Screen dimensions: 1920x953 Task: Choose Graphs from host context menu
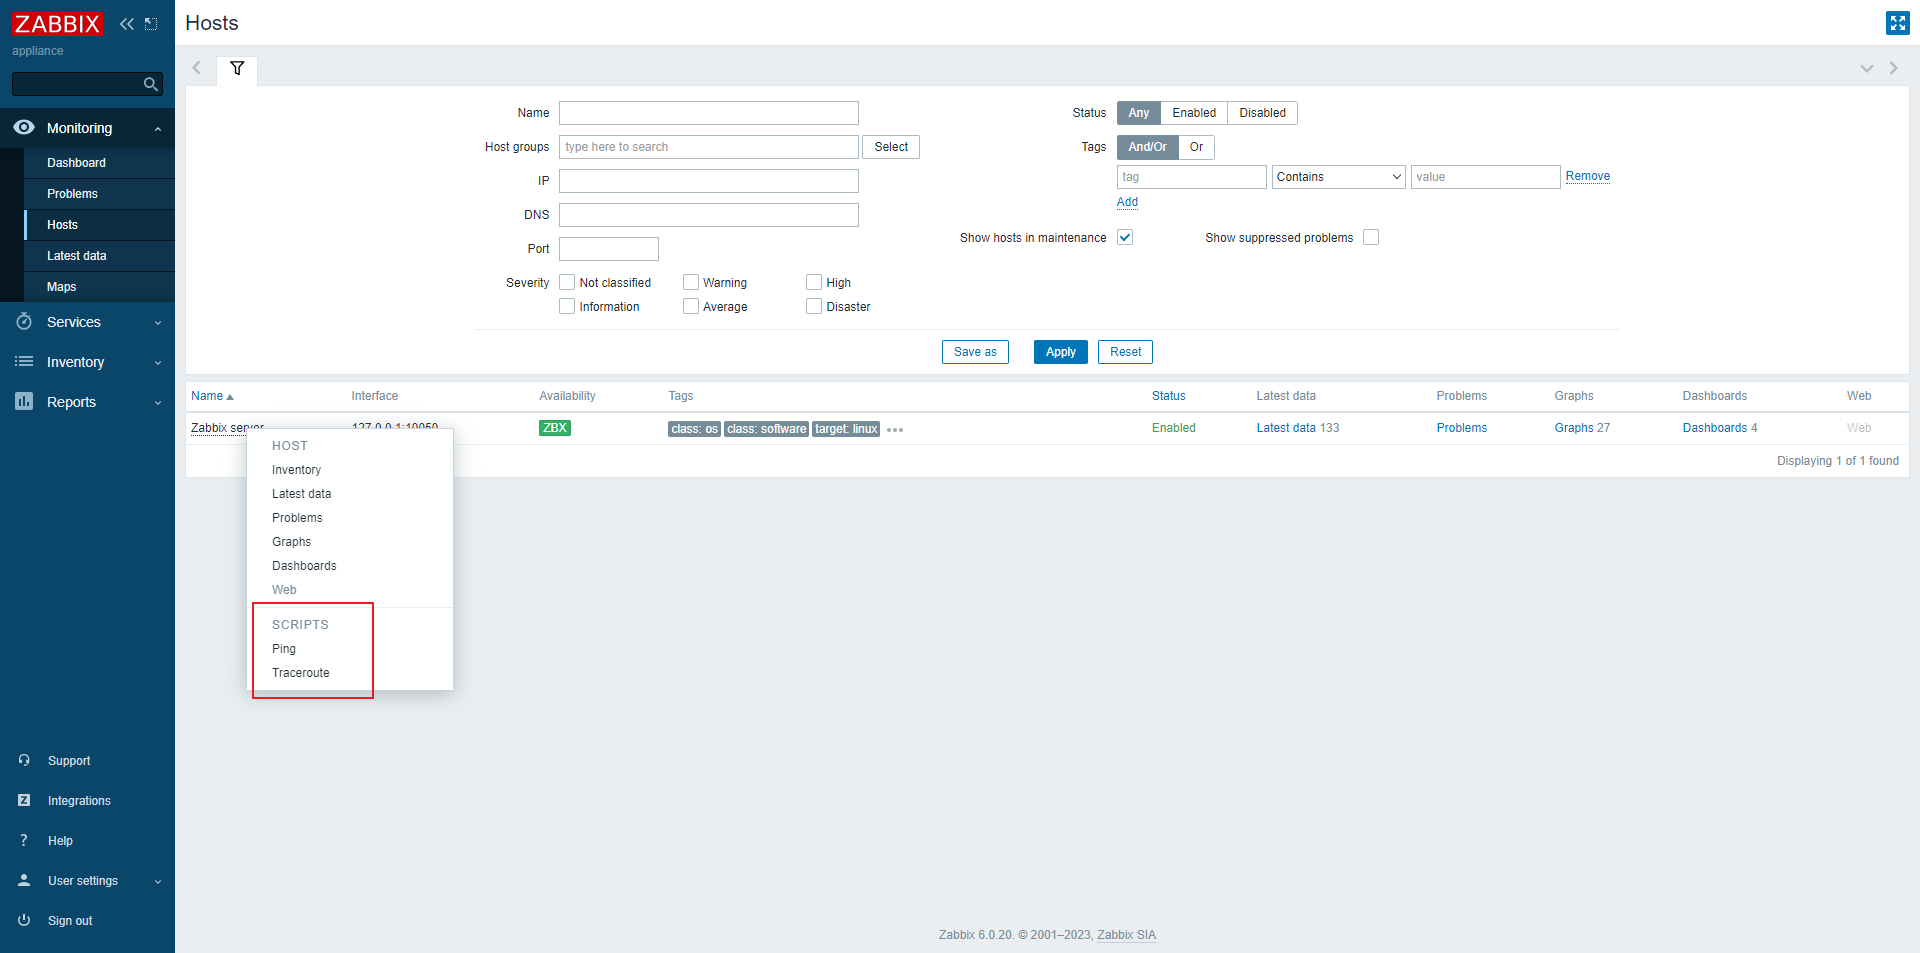(350, 542)
